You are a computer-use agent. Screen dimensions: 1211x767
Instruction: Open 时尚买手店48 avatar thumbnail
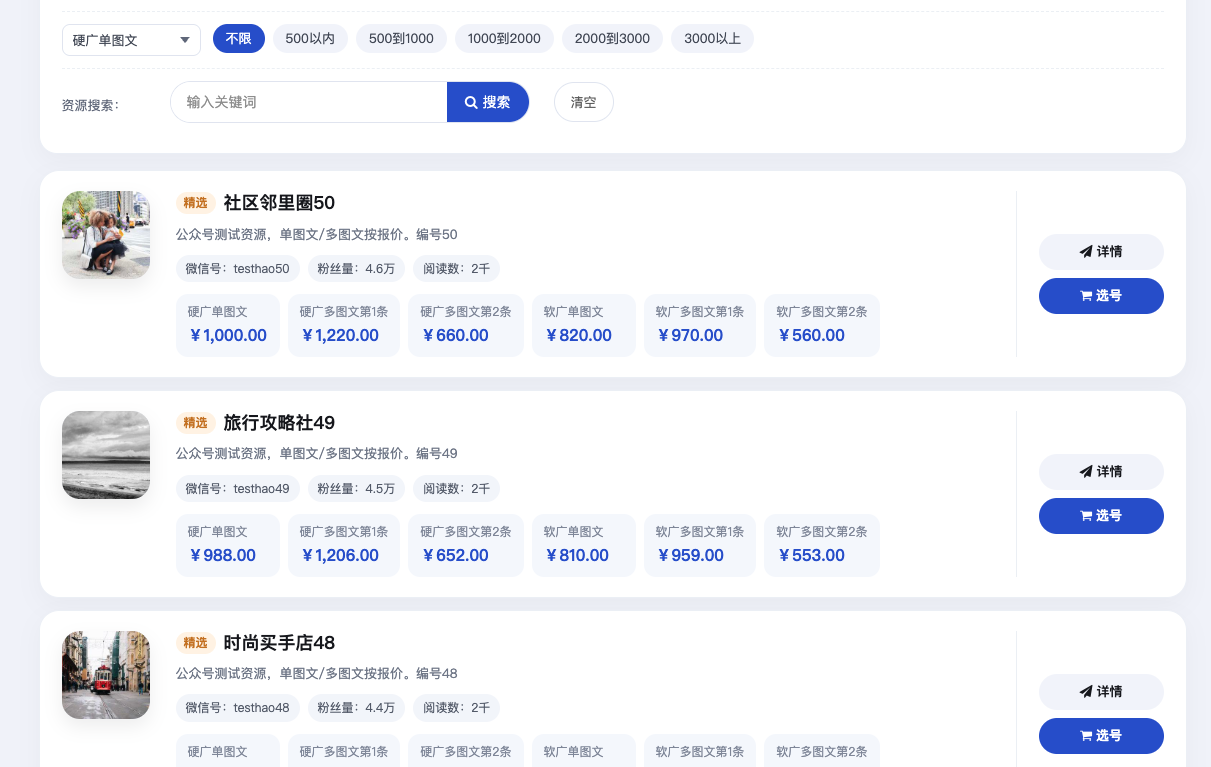click(x=106, y=675)
